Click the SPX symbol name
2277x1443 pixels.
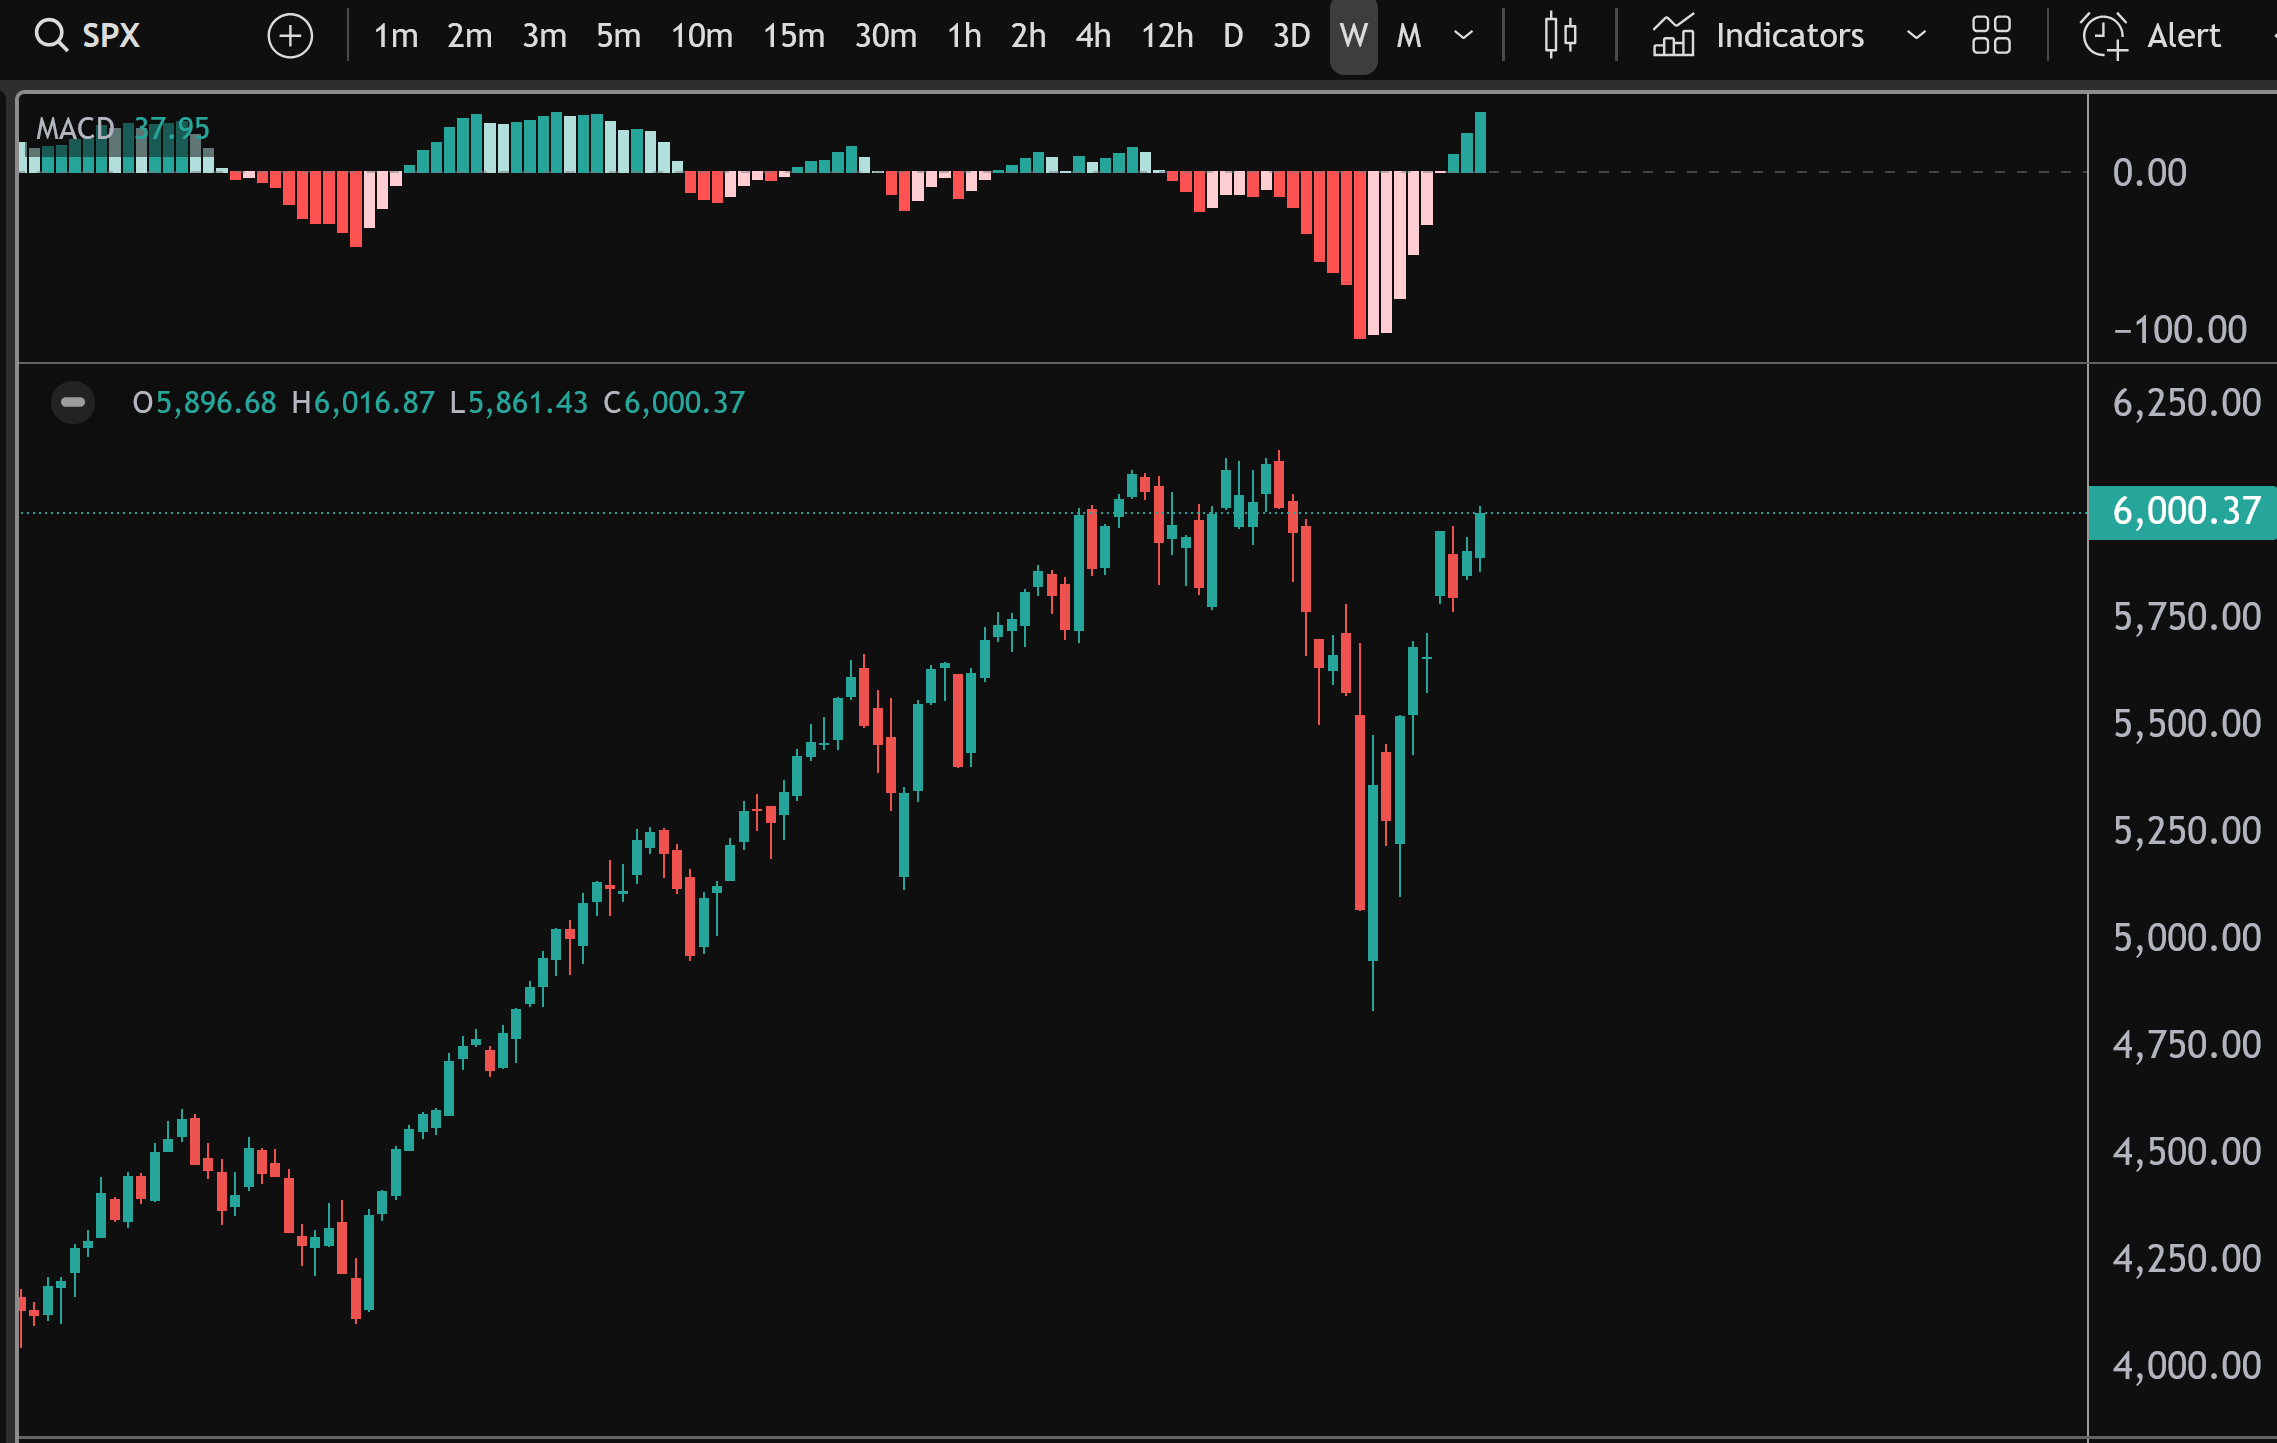click(x=111, y=36)
